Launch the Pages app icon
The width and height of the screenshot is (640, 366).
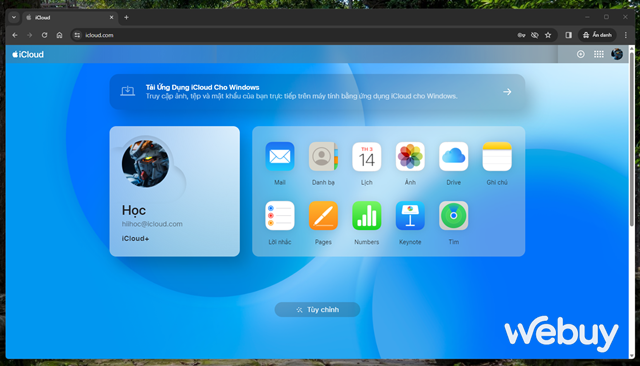[323, 216]
